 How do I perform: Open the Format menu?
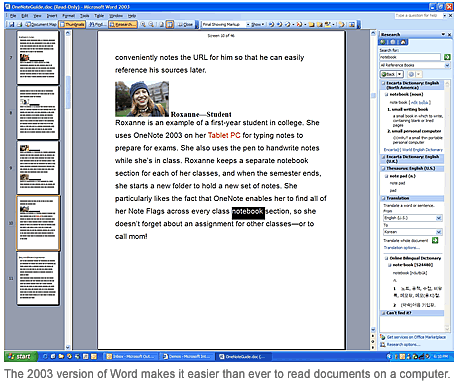68,16
